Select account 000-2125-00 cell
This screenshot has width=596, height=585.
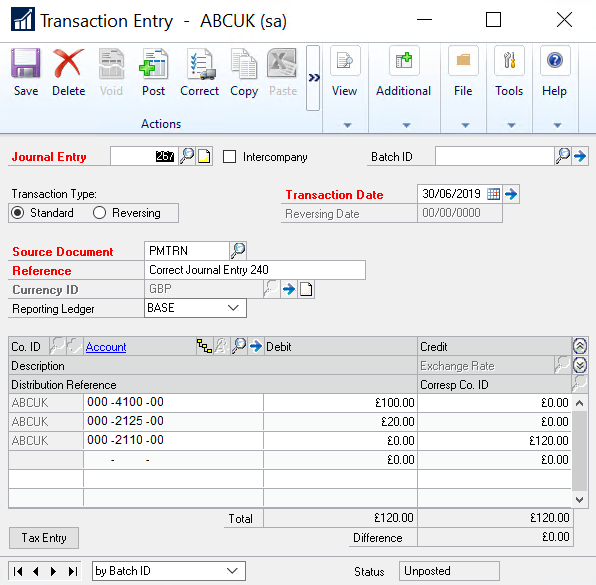tap(173, 422)
